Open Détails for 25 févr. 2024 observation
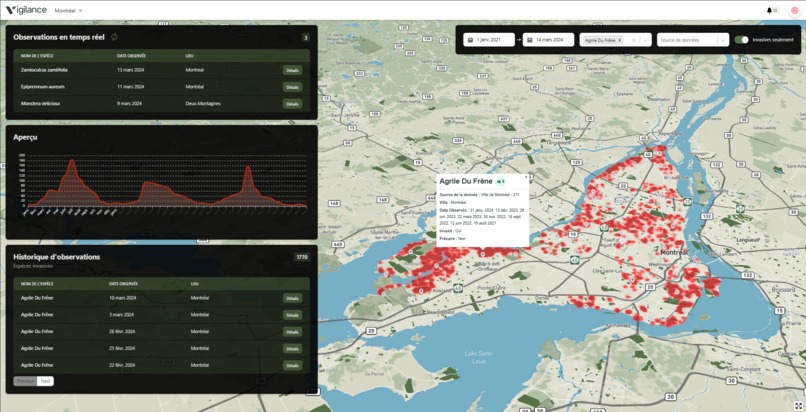This screenshot has height=412, width=806. pyautogui.click(x=292, y=348)
